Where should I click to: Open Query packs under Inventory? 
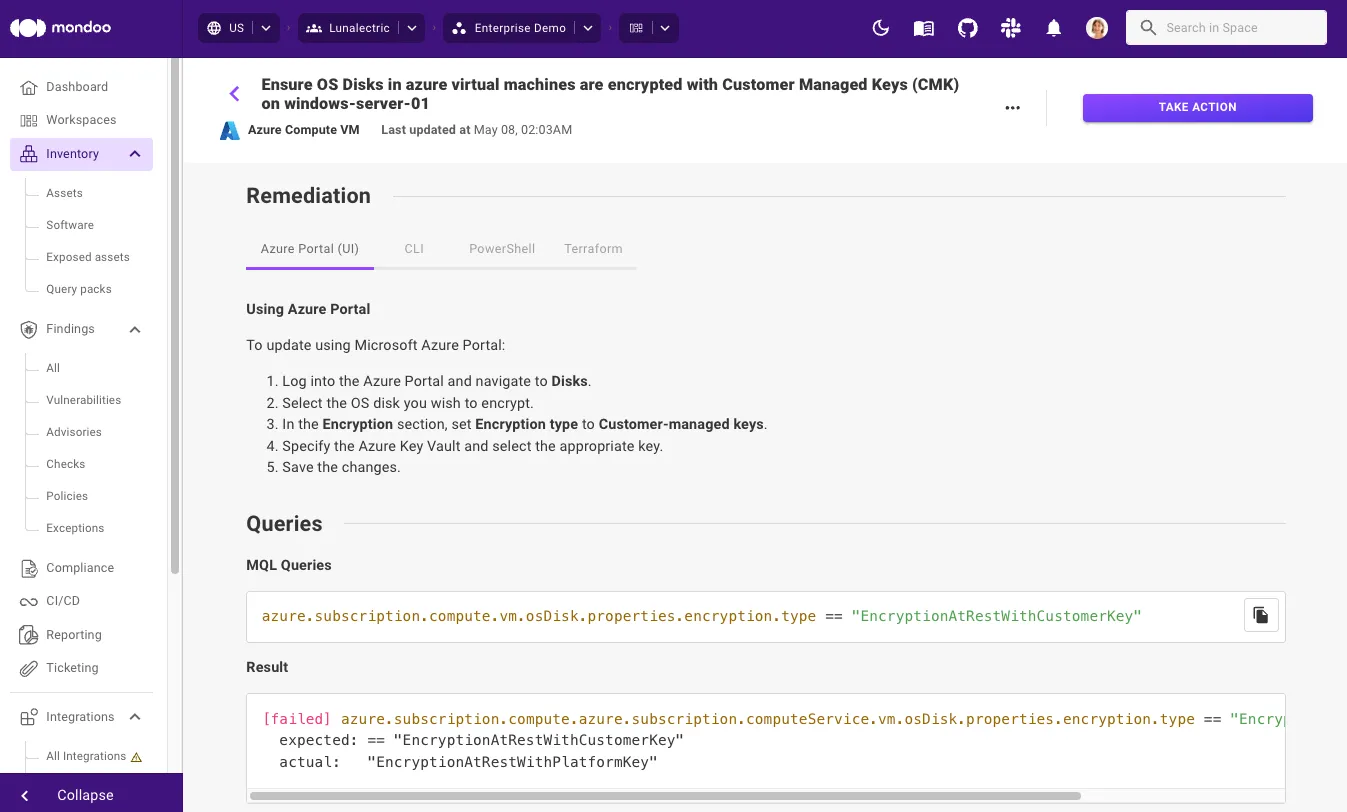click(x=79, y=289)
